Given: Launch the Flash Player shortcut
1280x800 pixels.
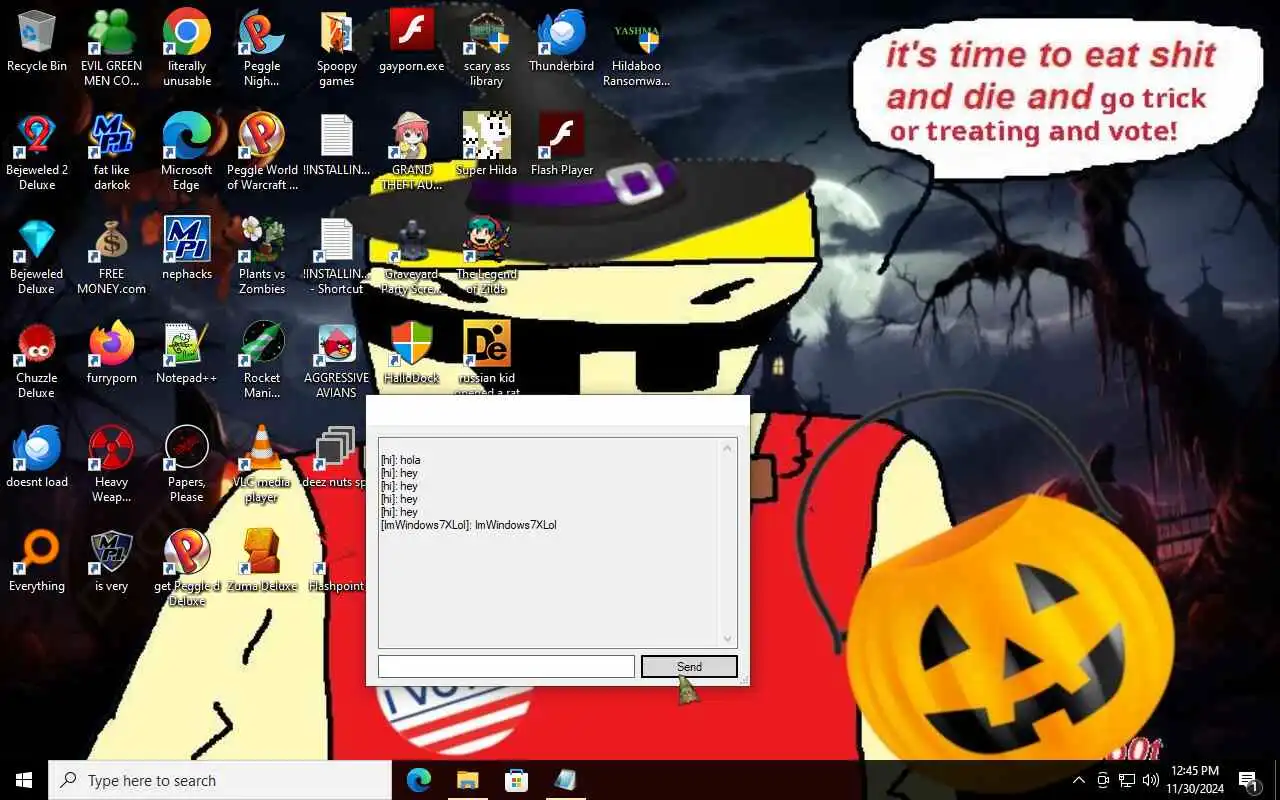Looking at the screenshot, I should [x=562, y=145].
